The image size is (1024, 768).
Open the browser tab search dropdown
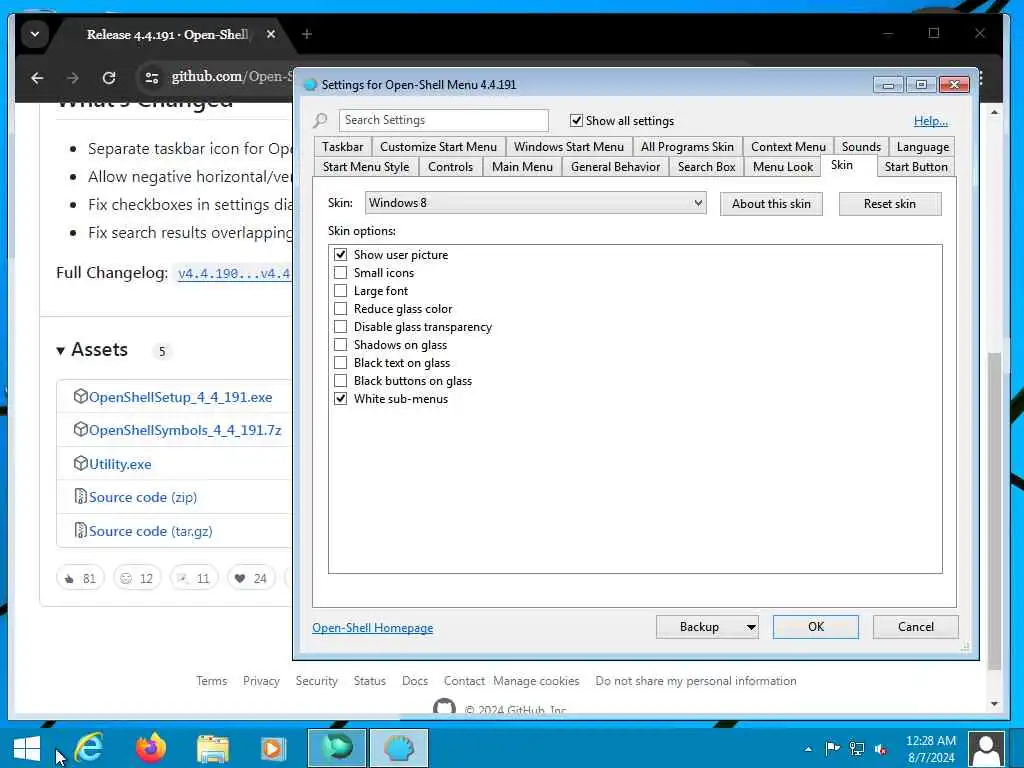click(35, 34)
